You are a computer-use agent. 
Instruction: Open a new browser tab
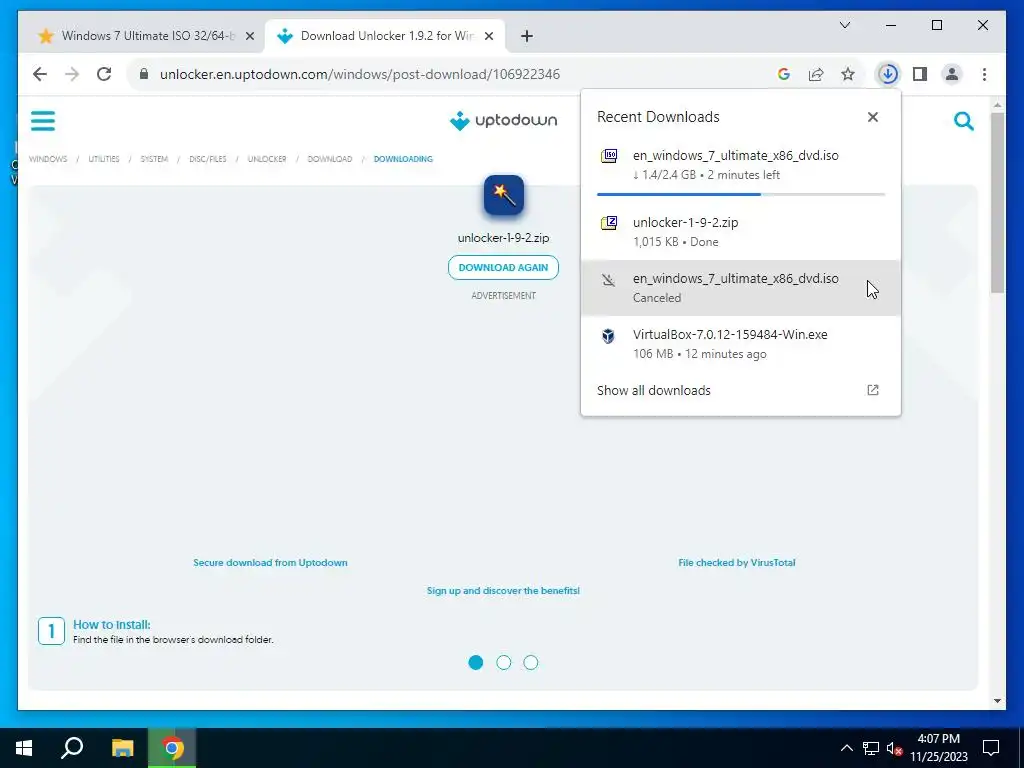pos(527,37)
